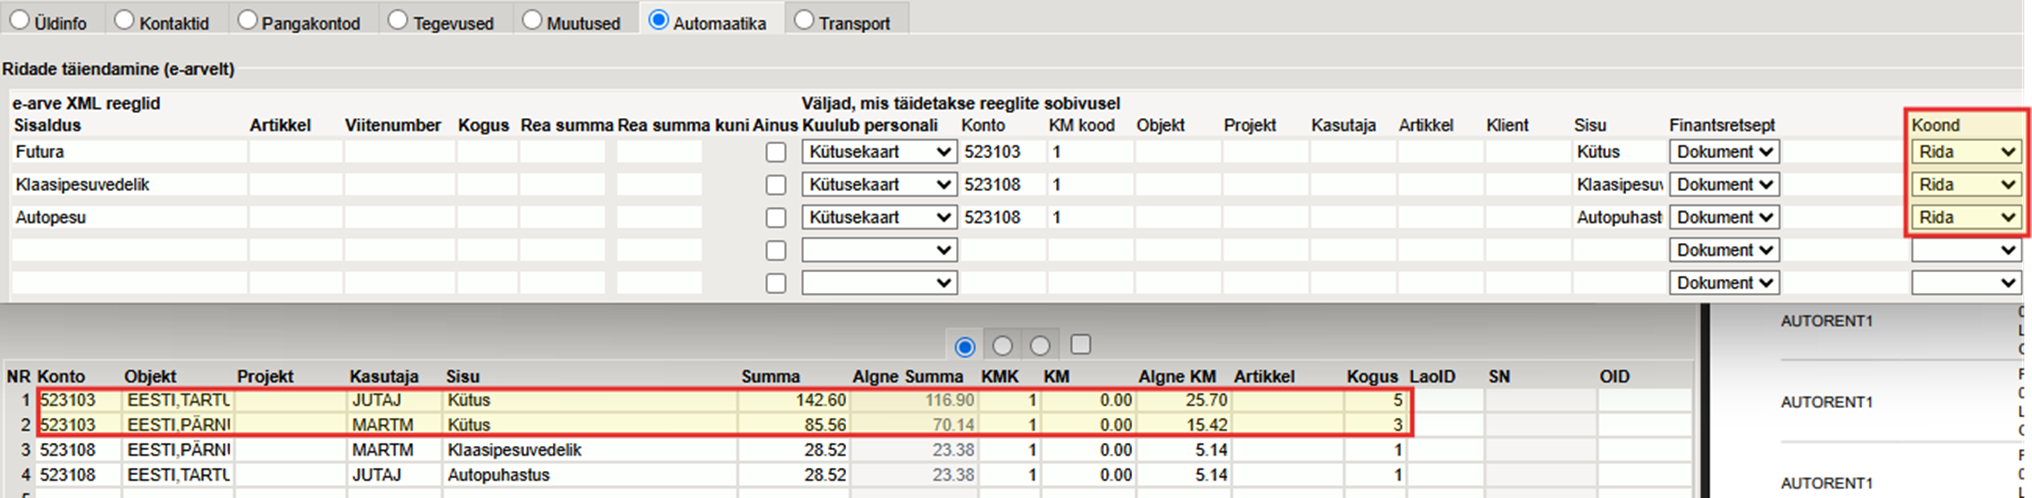Select the Üldinfo radio tab
This screenshot has width=2032, height=498.
(20, 21)
